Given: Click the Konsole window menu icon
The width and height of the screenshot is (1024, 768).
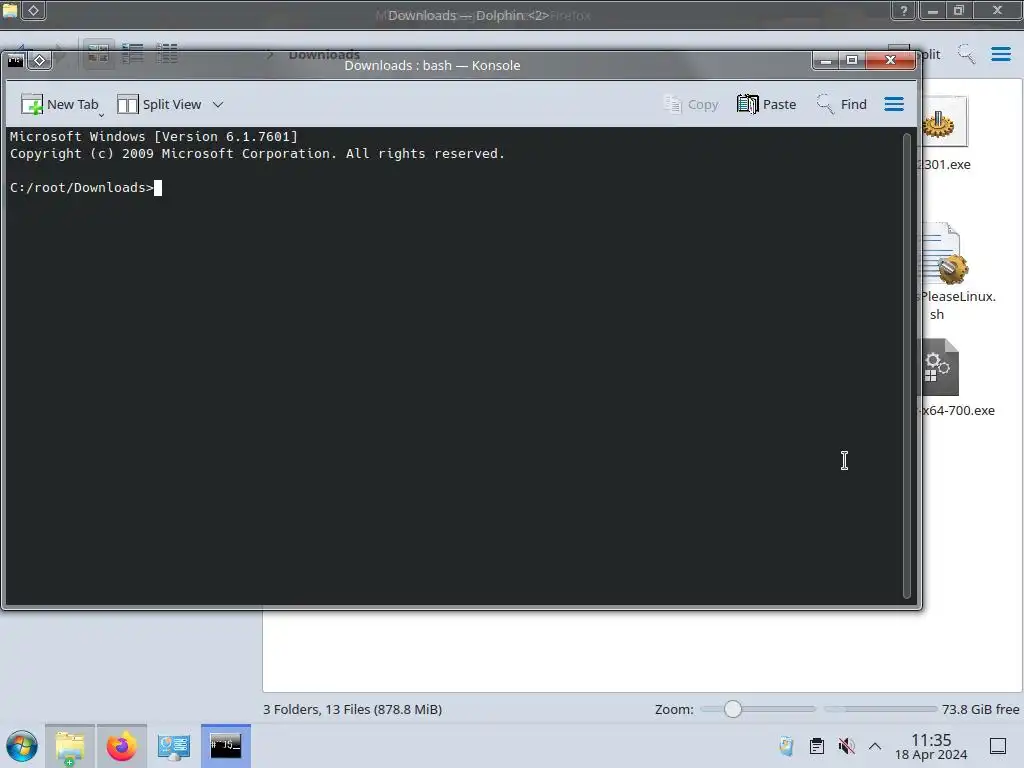Looking at the screenshot, I should pos(15,61).
